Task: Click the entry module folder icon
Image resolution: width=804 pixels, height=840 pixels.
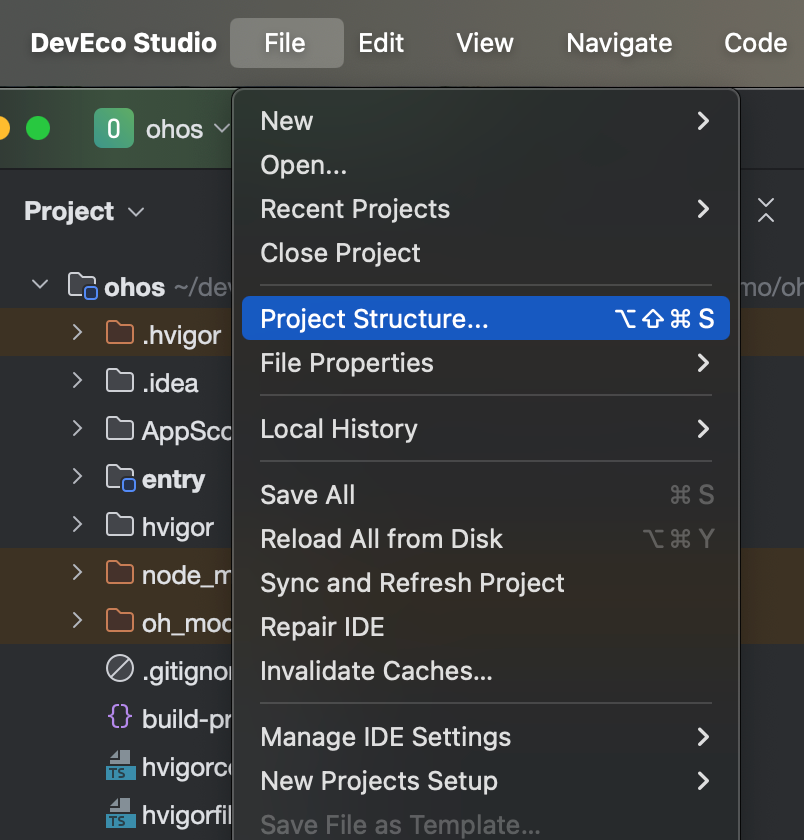Action: (120, 478)
